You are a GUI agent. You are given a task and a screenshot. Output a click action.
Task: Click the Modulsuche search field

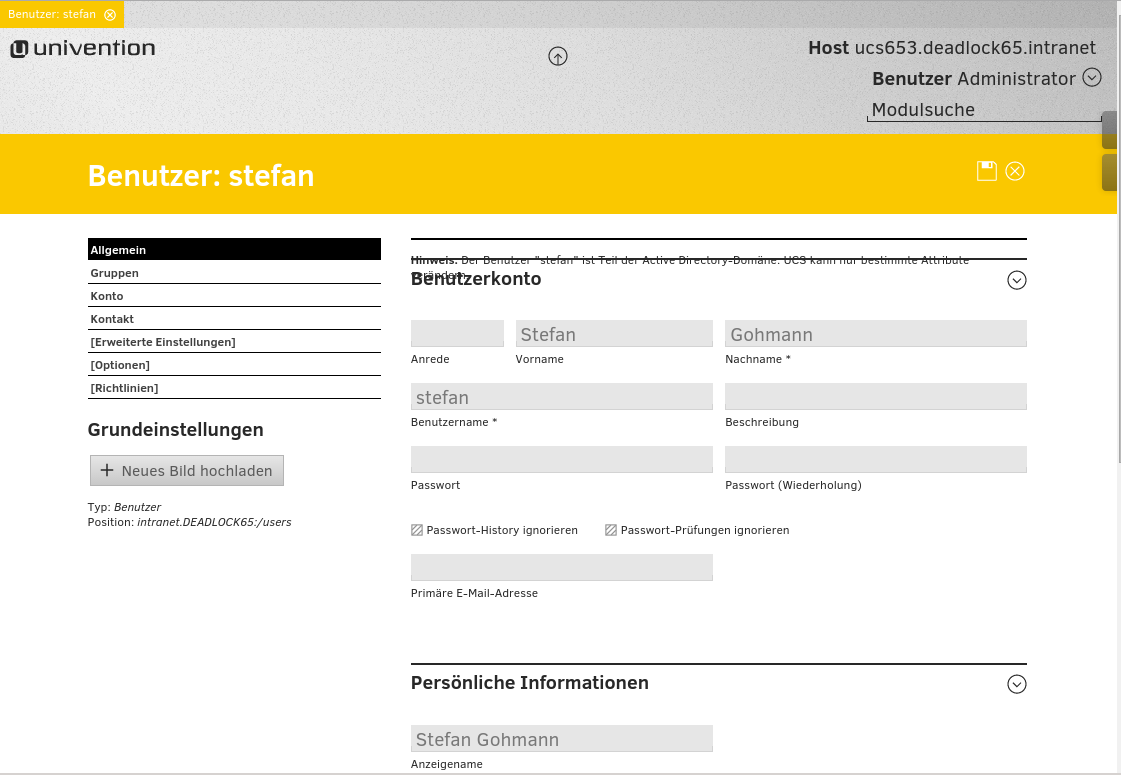click(983, 110)
